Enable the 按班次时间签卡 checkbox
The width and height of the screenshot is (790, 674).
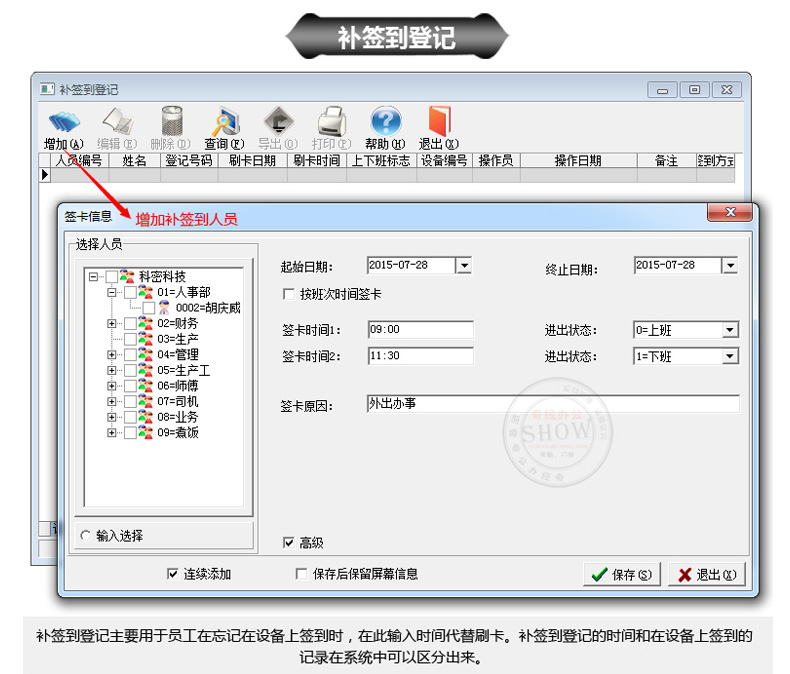tap(289, 295)
